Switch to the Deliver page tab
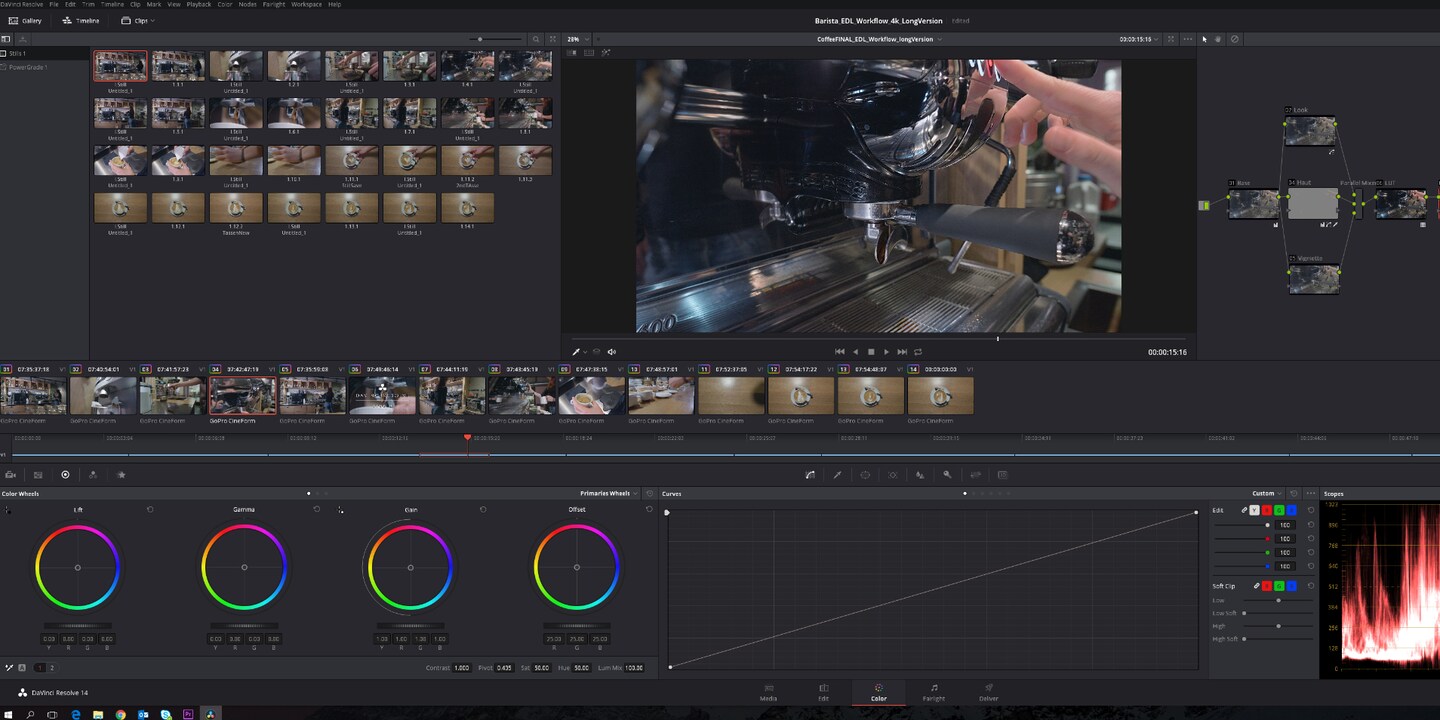This screenshot has width=1440, height=720. coord(989,692)
